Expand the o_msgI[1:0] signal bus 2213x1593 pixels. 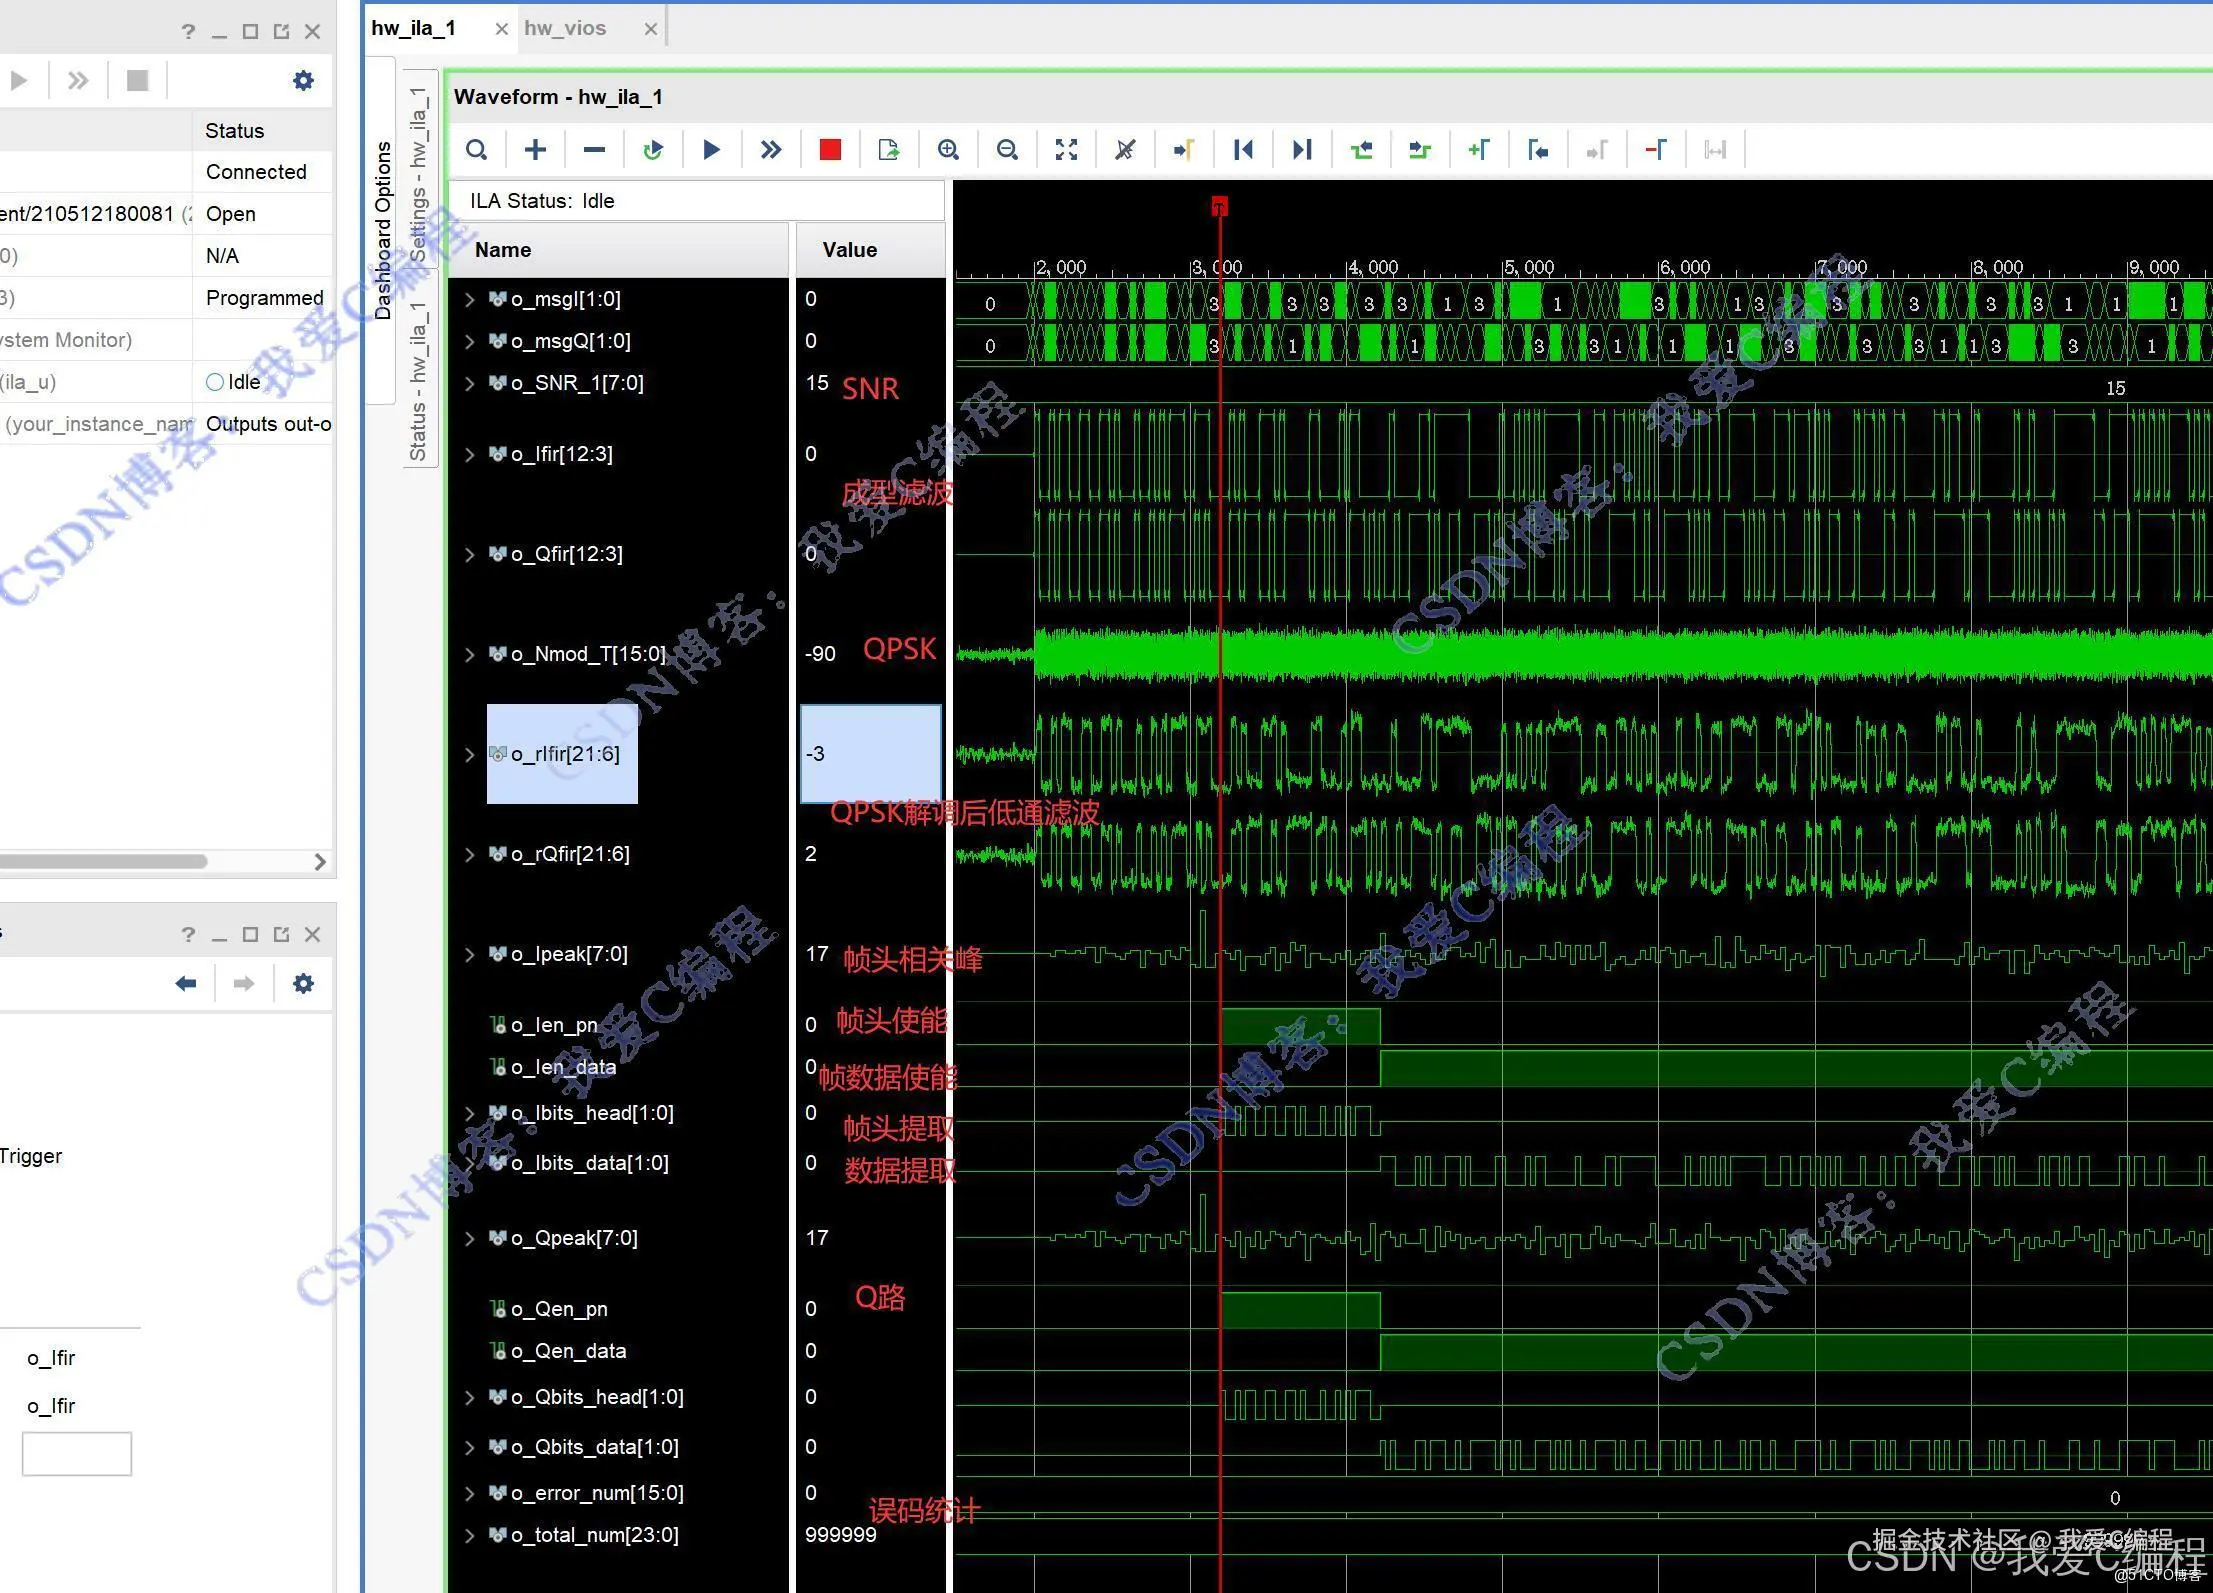click(x=470, y=299)
